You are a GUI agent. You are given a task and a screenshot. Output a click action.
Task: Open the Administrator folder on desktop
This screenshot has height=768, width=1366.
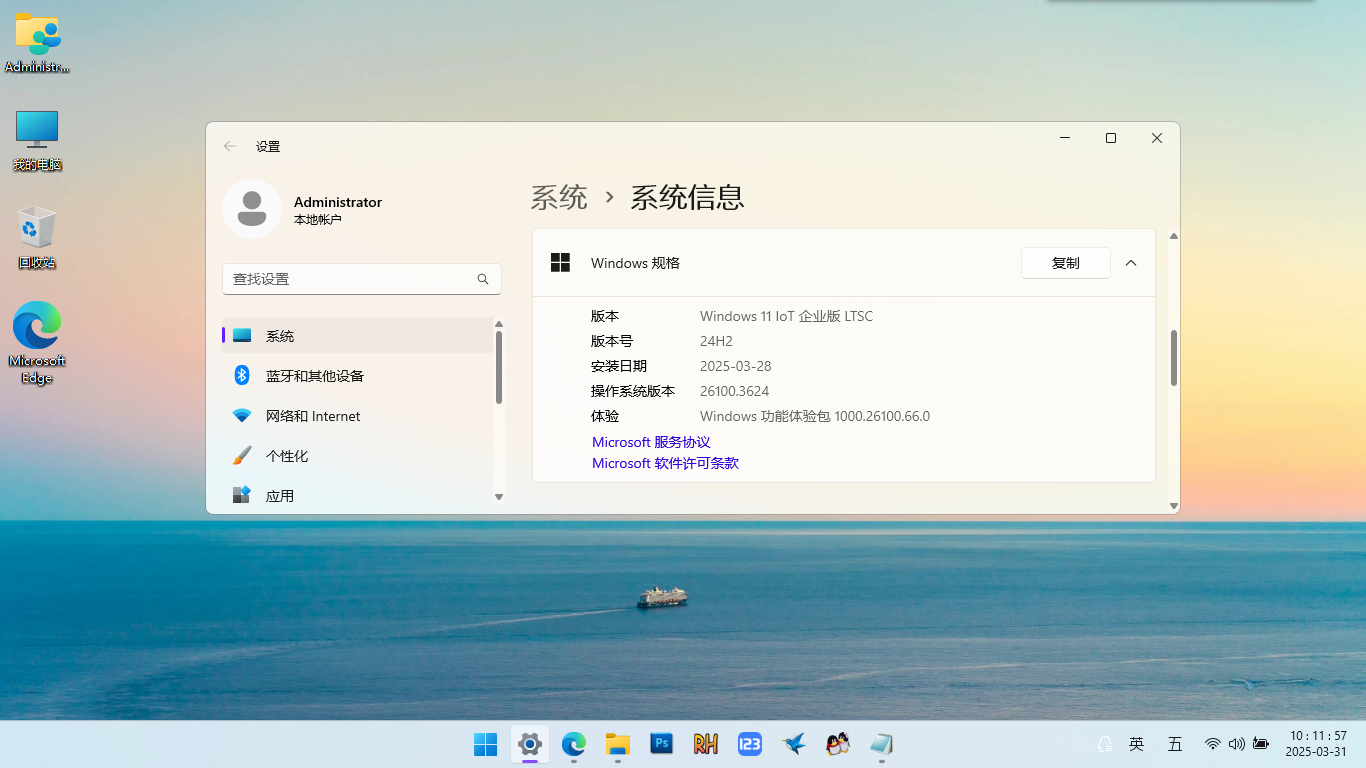click(x=37, y=44)
